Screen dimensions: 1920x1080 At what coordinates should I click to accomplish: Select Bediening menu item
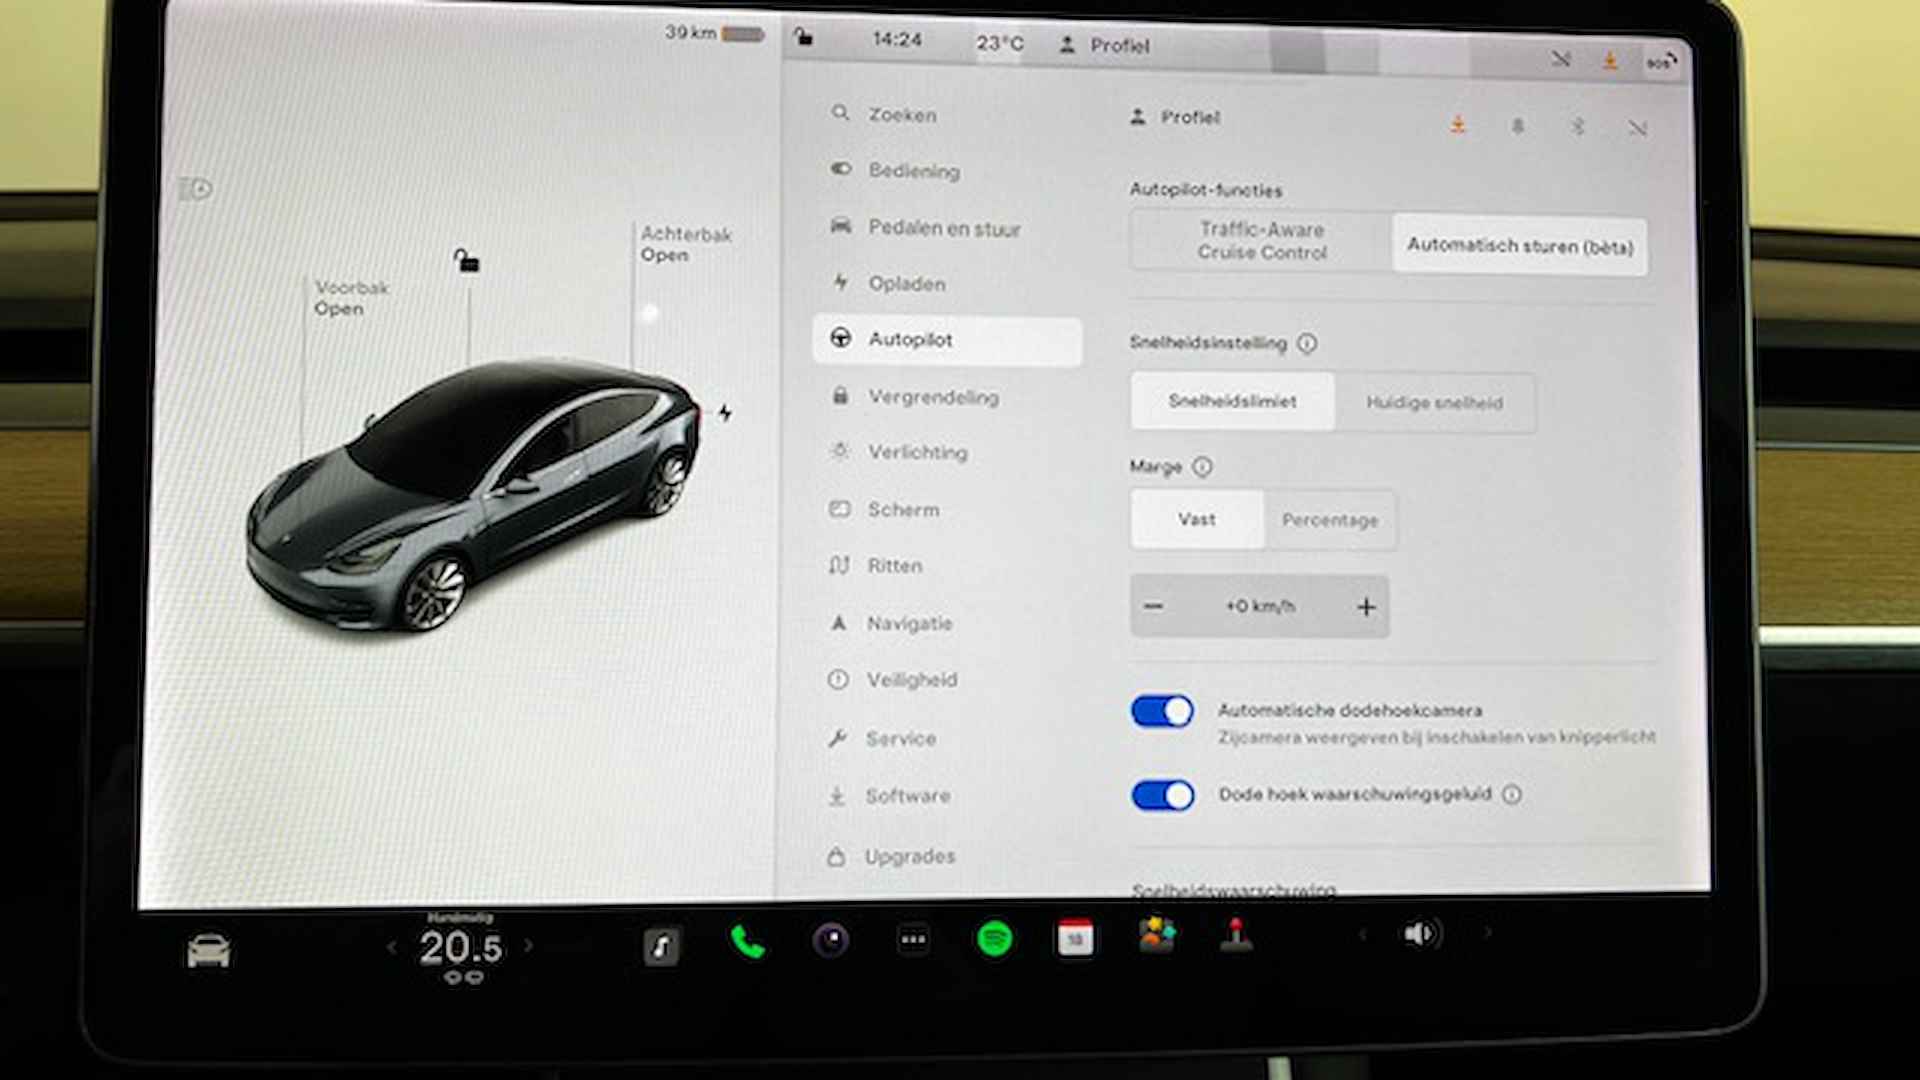tap(913, 171)
